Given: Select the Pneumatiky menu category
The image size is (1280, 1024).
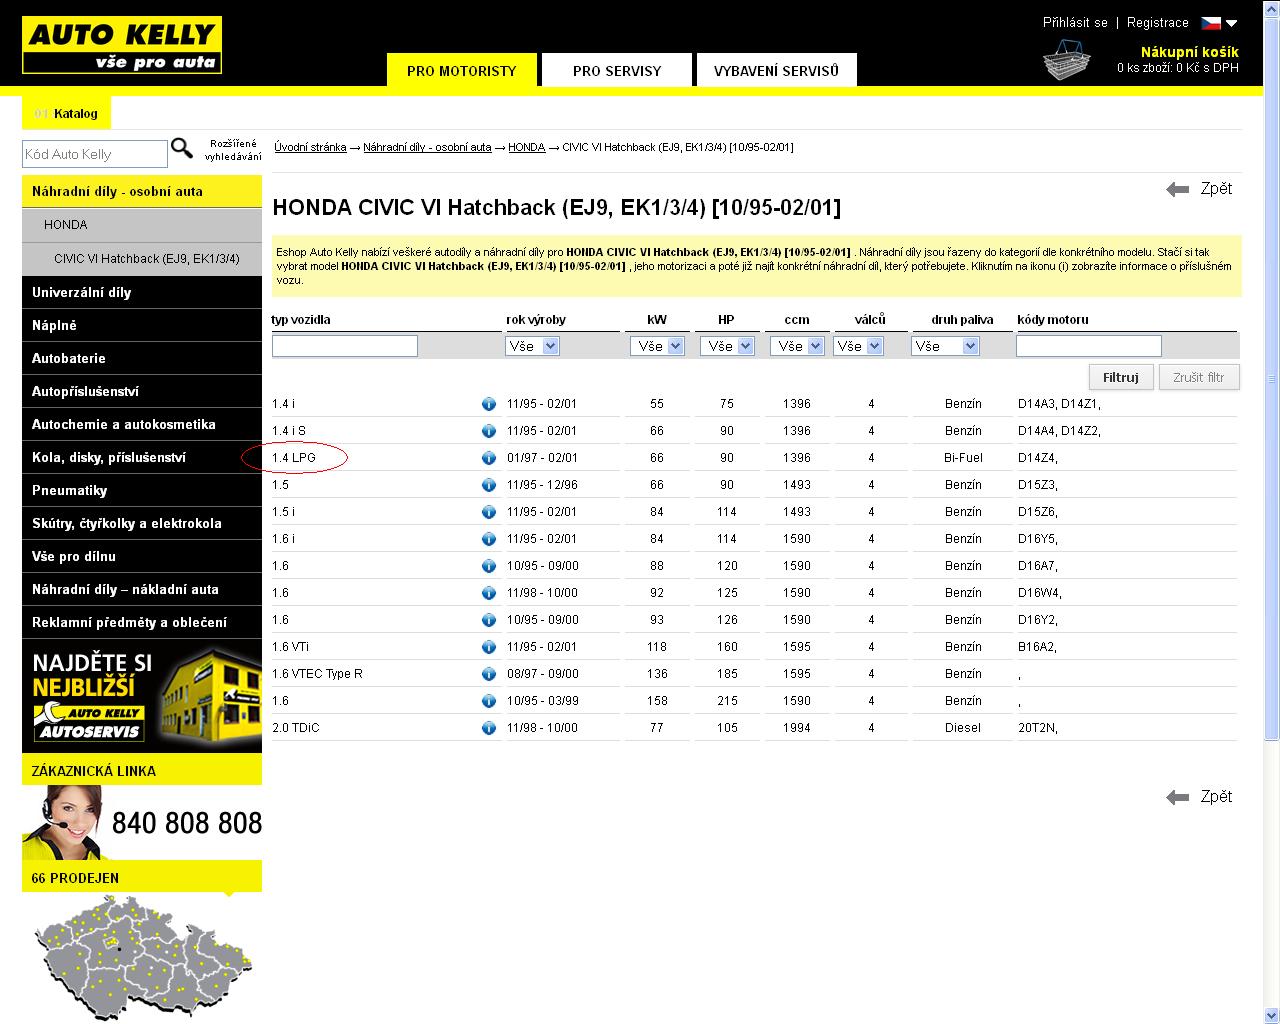Looking at the screenshot, I should coord(69,490).
